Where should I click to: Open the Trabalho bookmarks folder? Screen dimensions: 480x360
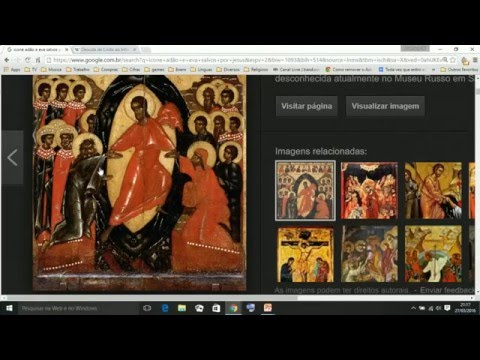tap(78, 69)
